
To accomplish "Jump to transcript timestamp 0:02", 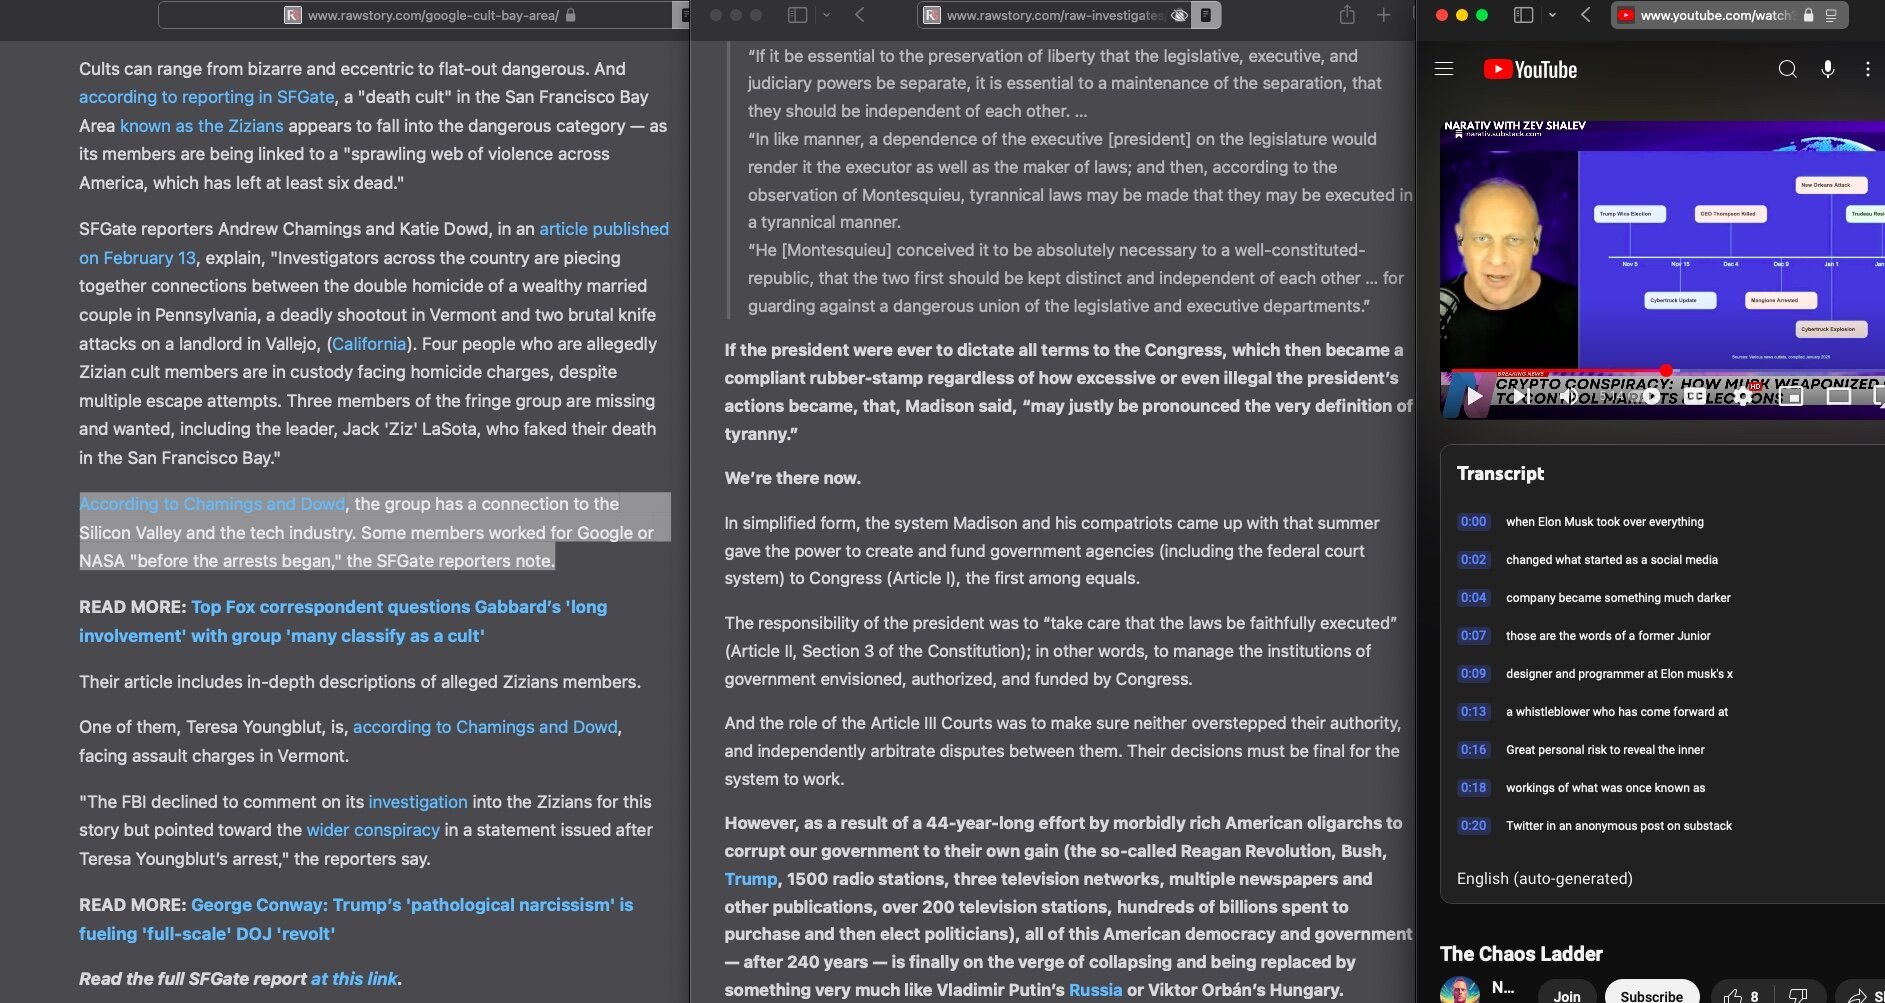I will (x=1473, y=560).
